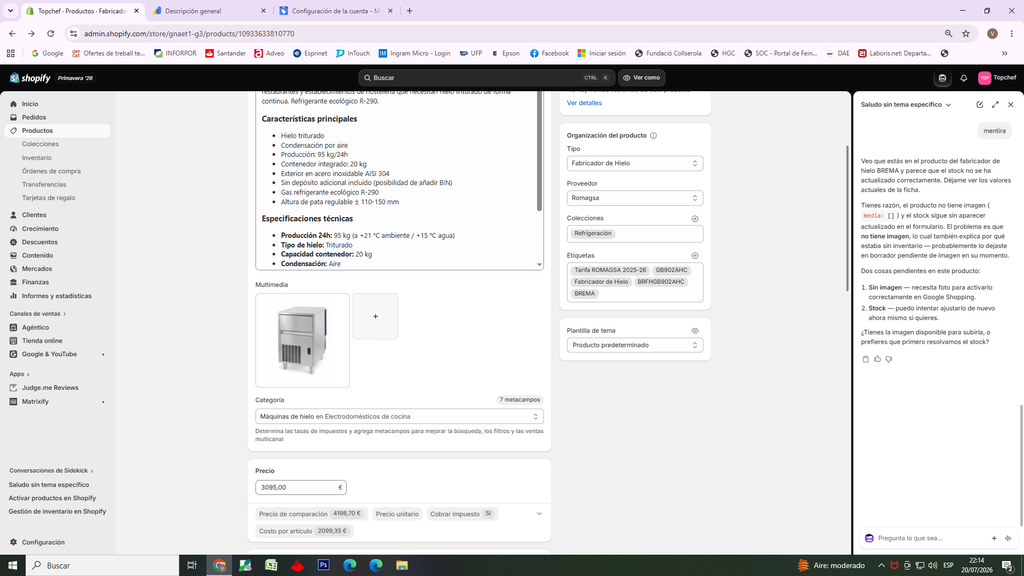The image size is (1024, 576).
Task: Open Informes y estadísticas
Action: point(56,296)
